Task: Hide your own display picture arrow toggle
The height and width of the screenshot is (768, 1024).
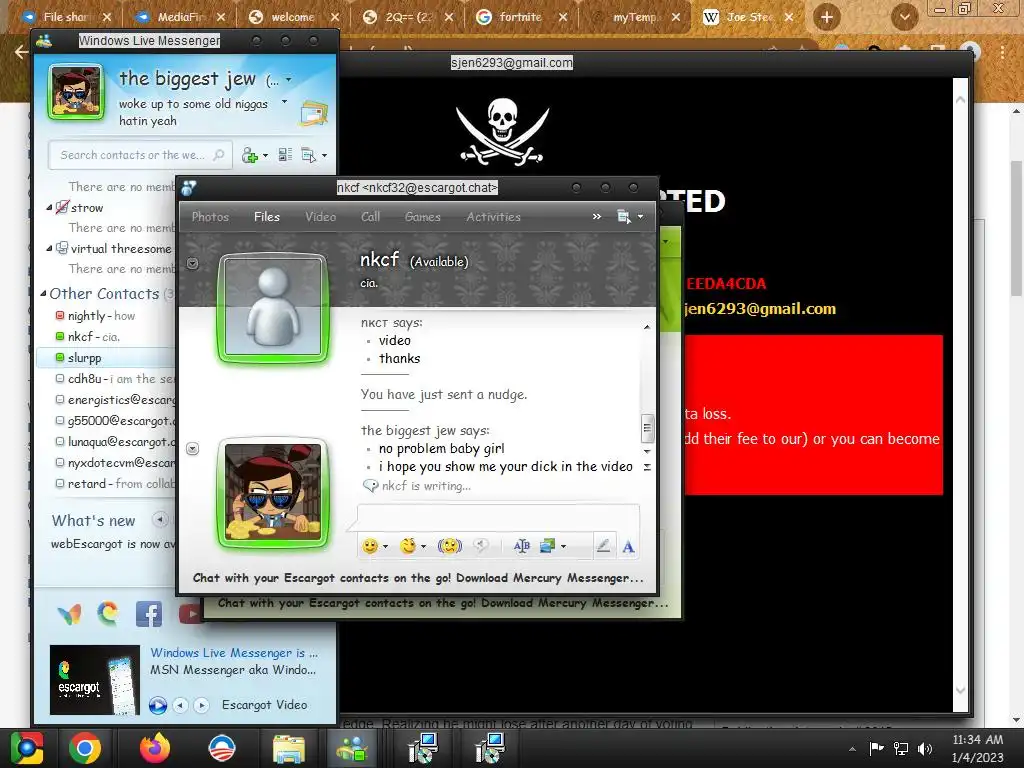Action: [192, 449]
